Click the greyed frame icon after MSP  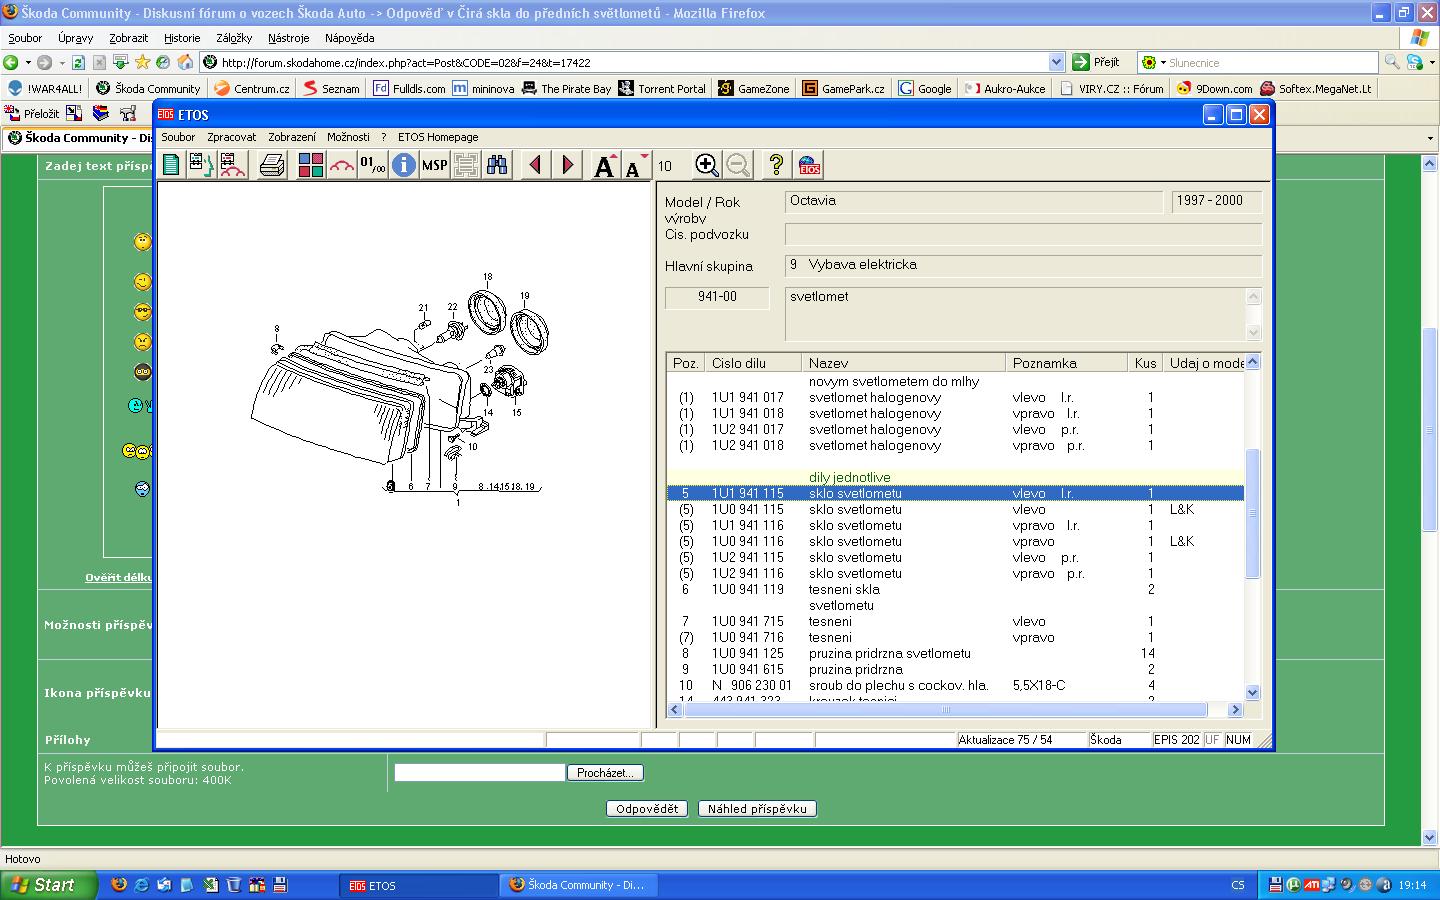(x=466, y=165)
